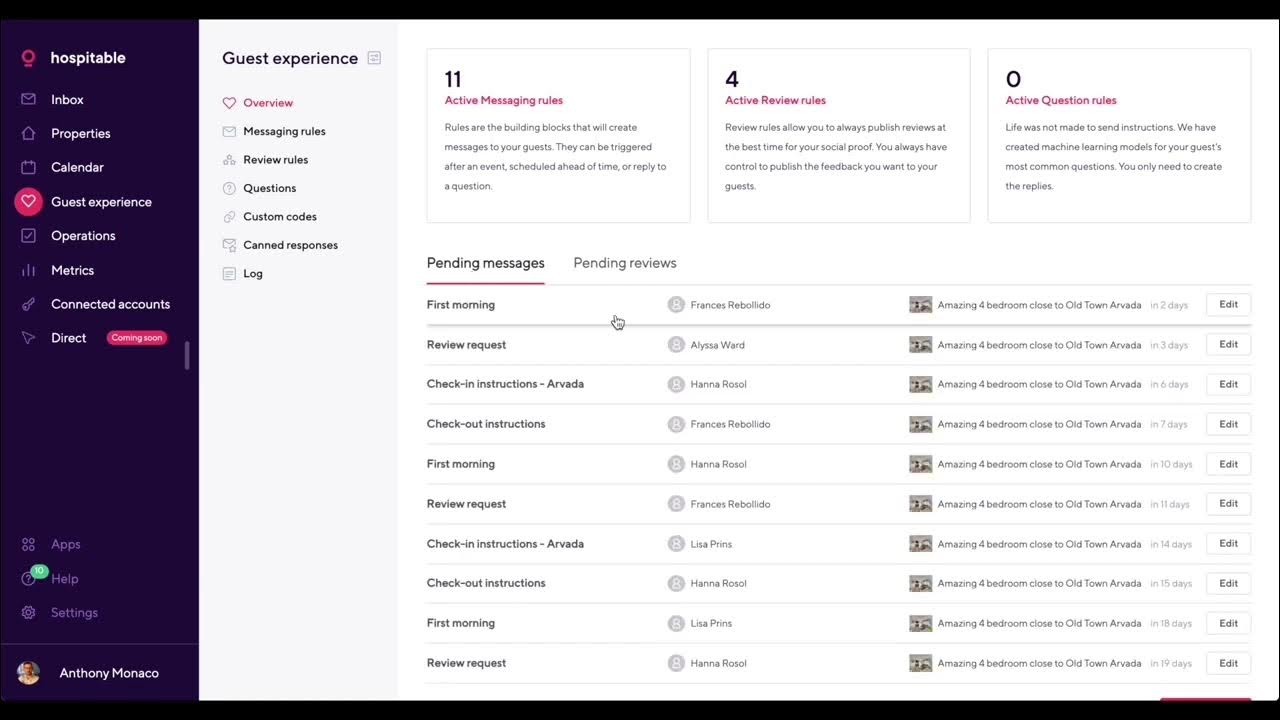Image resolution: width=1280 pixels, height=720 pixels.
Task: Open the Metrics bar chart icon
Action: coord(29,271)
